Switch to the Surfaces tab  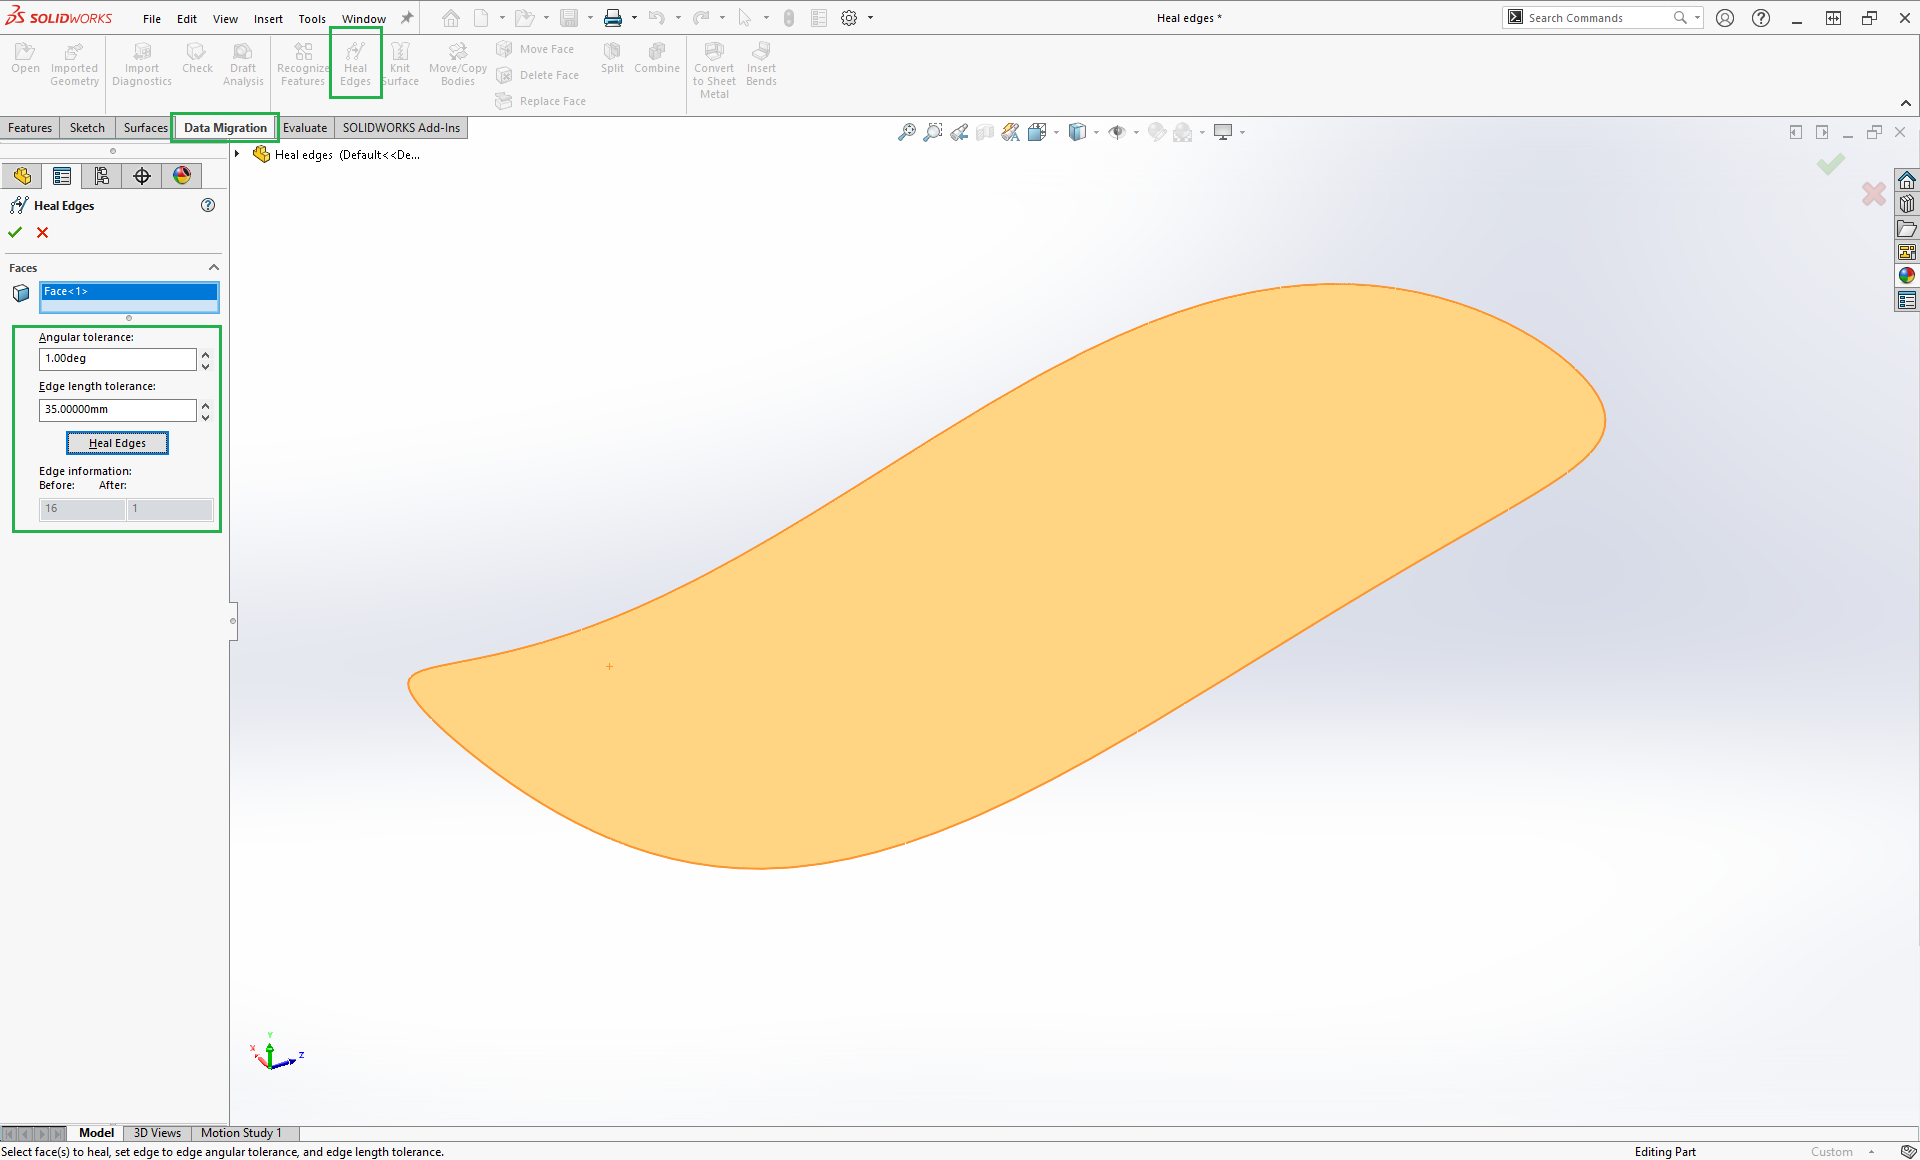[145, 128]
